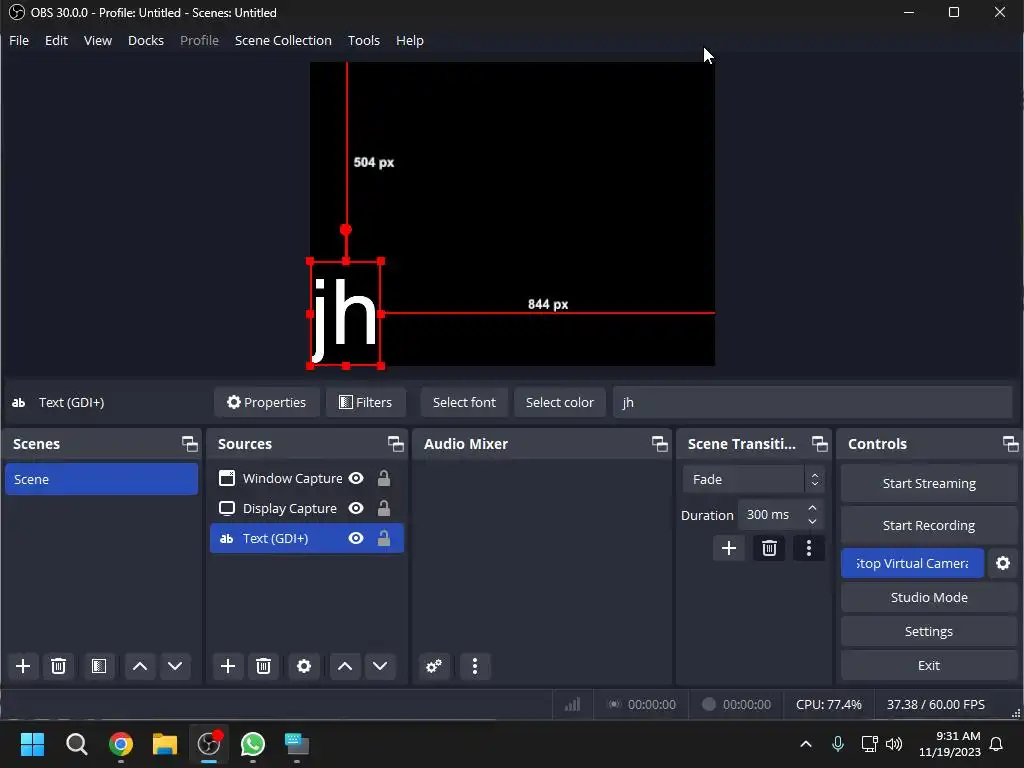This screenshot has height=768, width=1024.
Task: Open the Help menu
Action: click(x=409, y=40)
